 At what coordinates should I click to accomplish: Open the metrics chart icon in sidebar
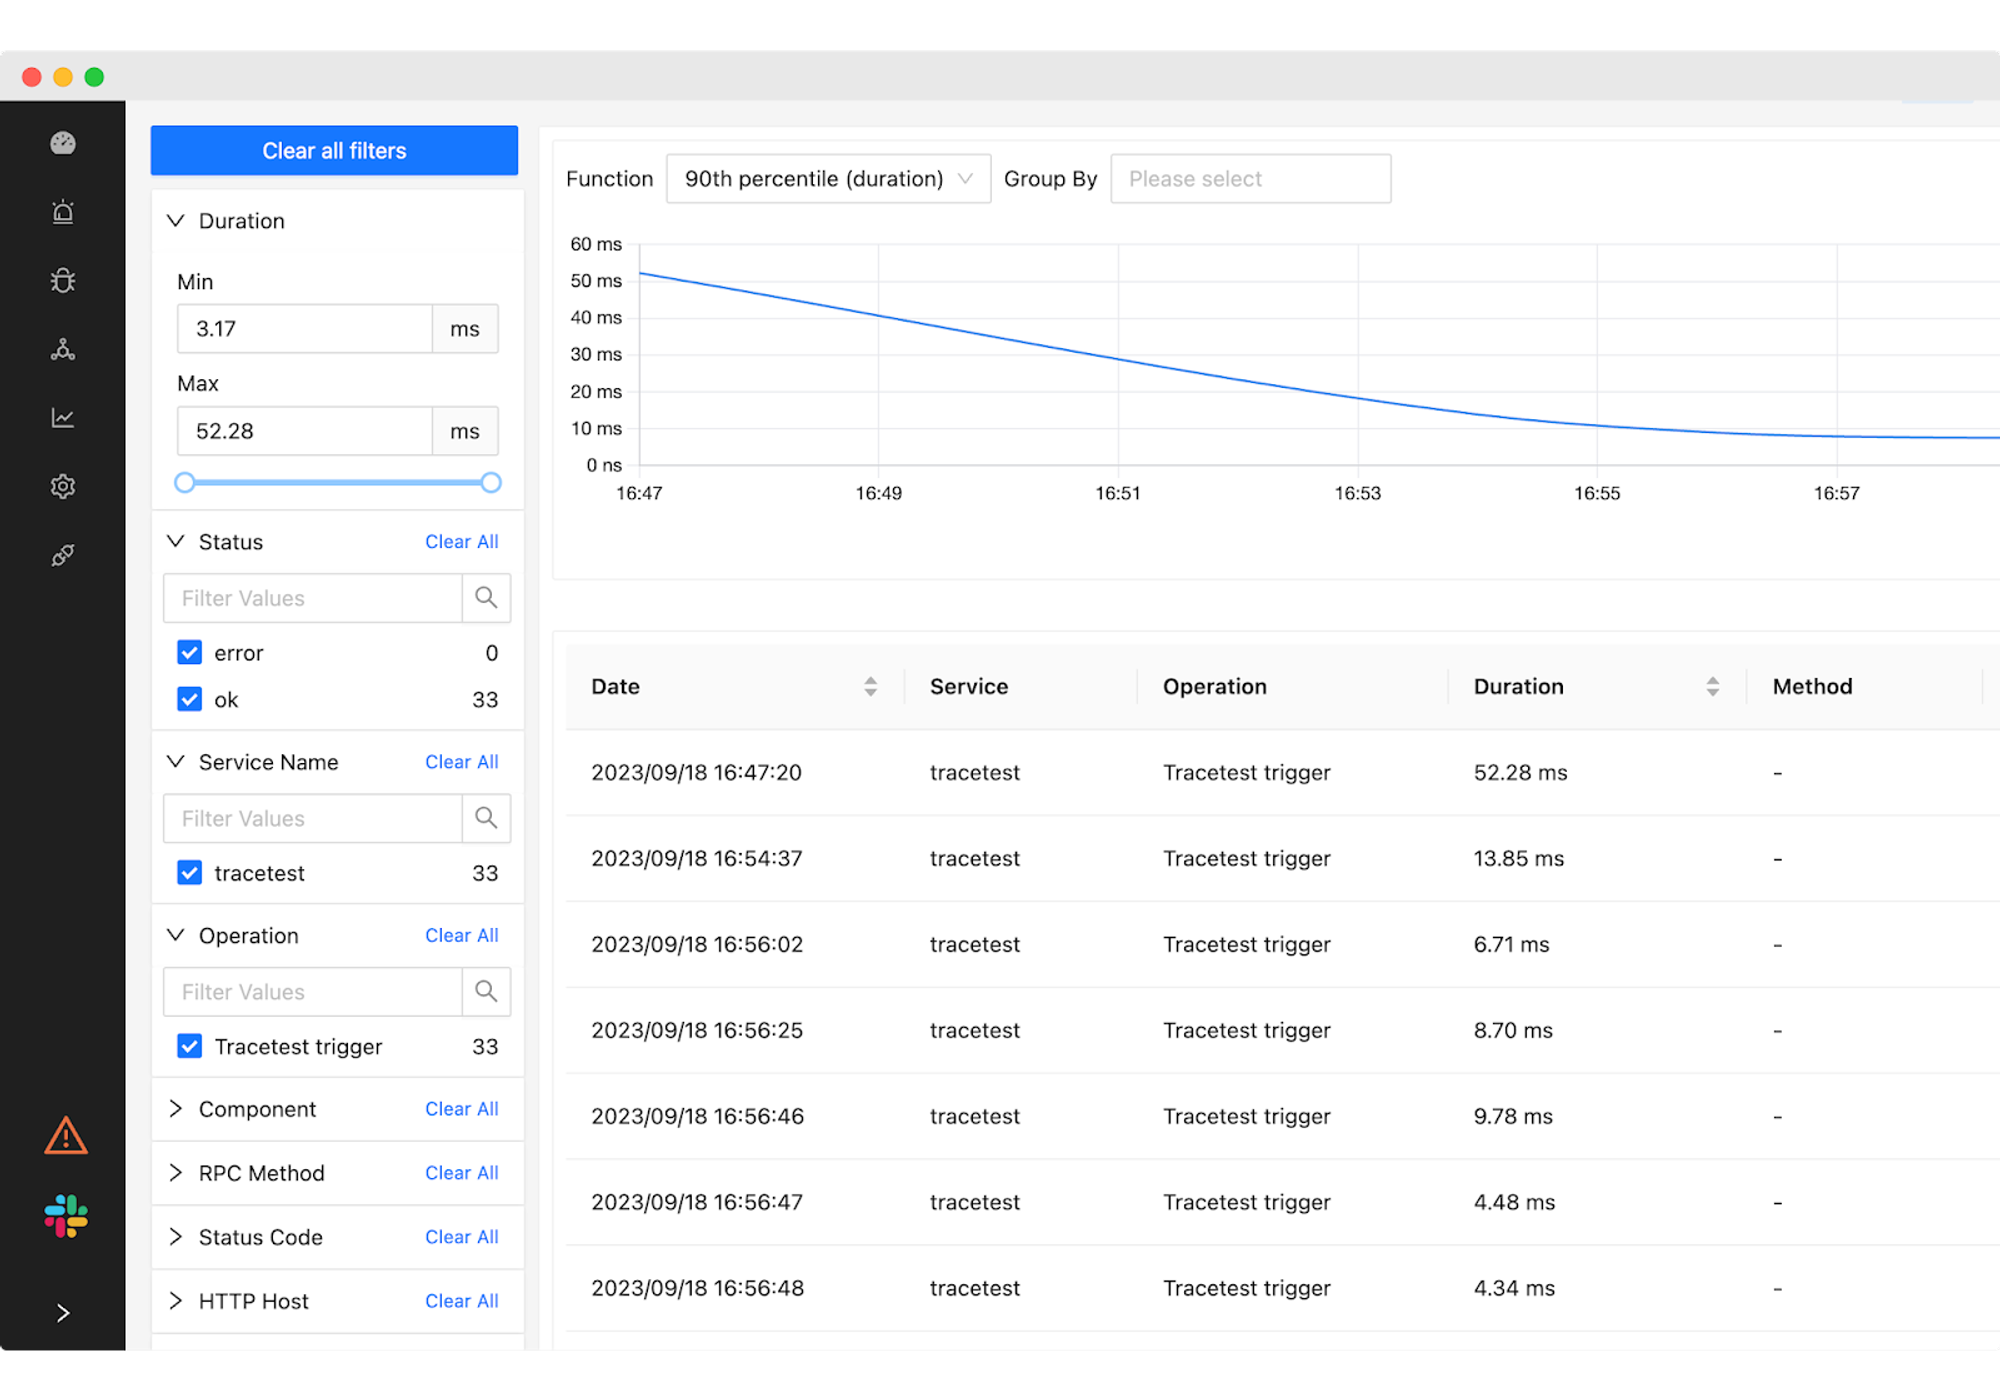coord(62,418)
